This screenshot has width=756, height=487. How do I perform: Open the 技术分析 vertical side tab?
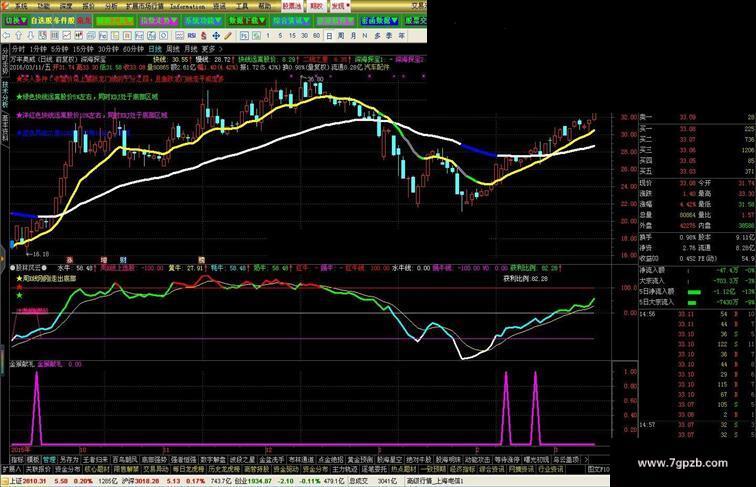pyautogui.click(x=5, y=95)
